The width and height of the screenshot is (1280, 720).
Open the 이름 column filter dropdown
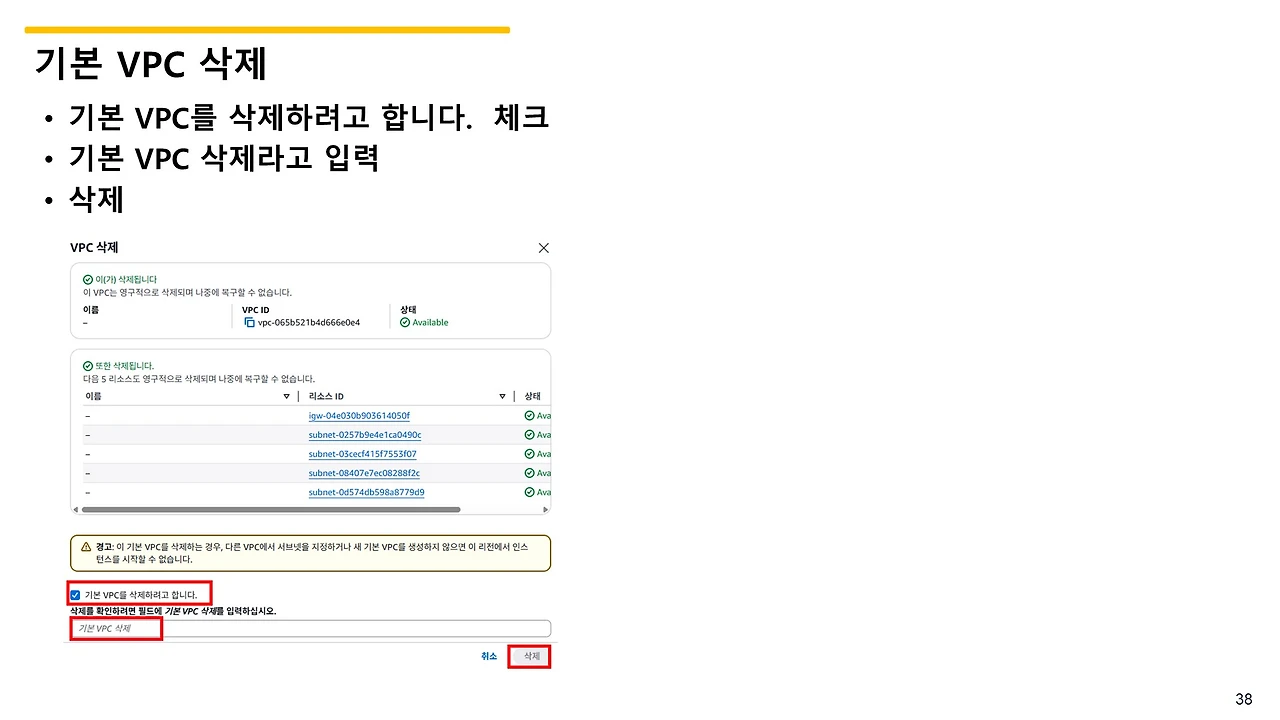coord(286,396)
